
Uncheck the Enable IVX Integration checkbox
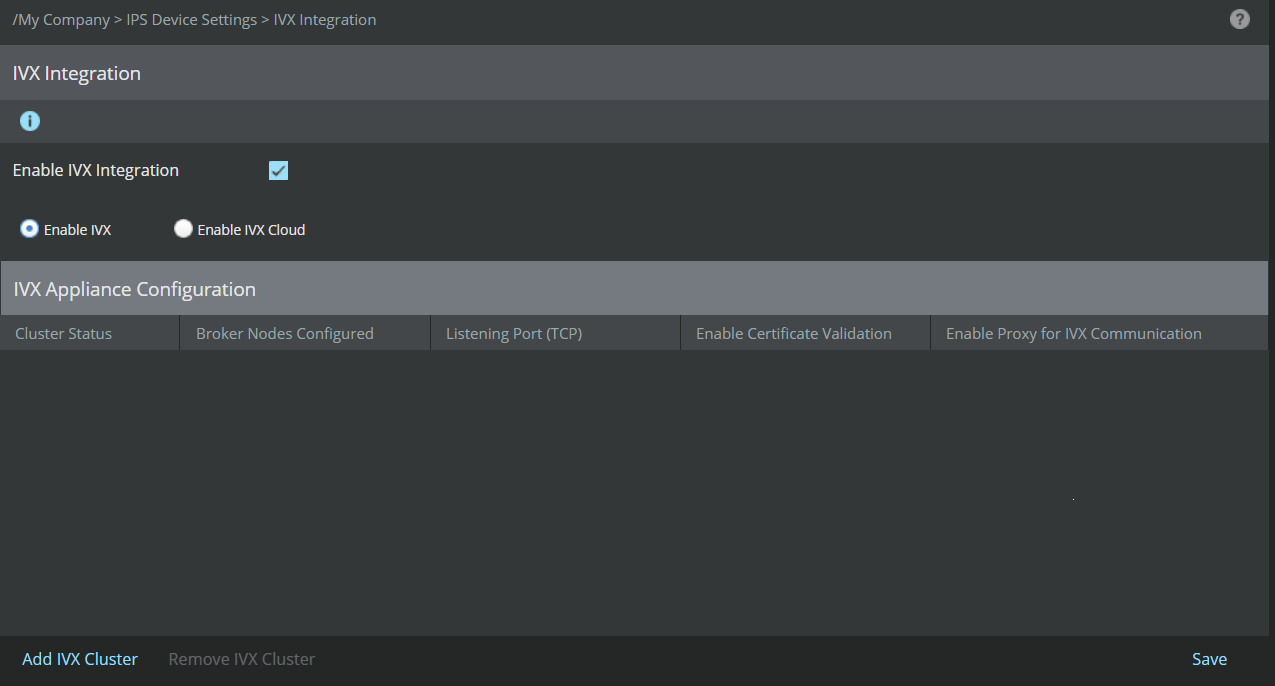278,170
